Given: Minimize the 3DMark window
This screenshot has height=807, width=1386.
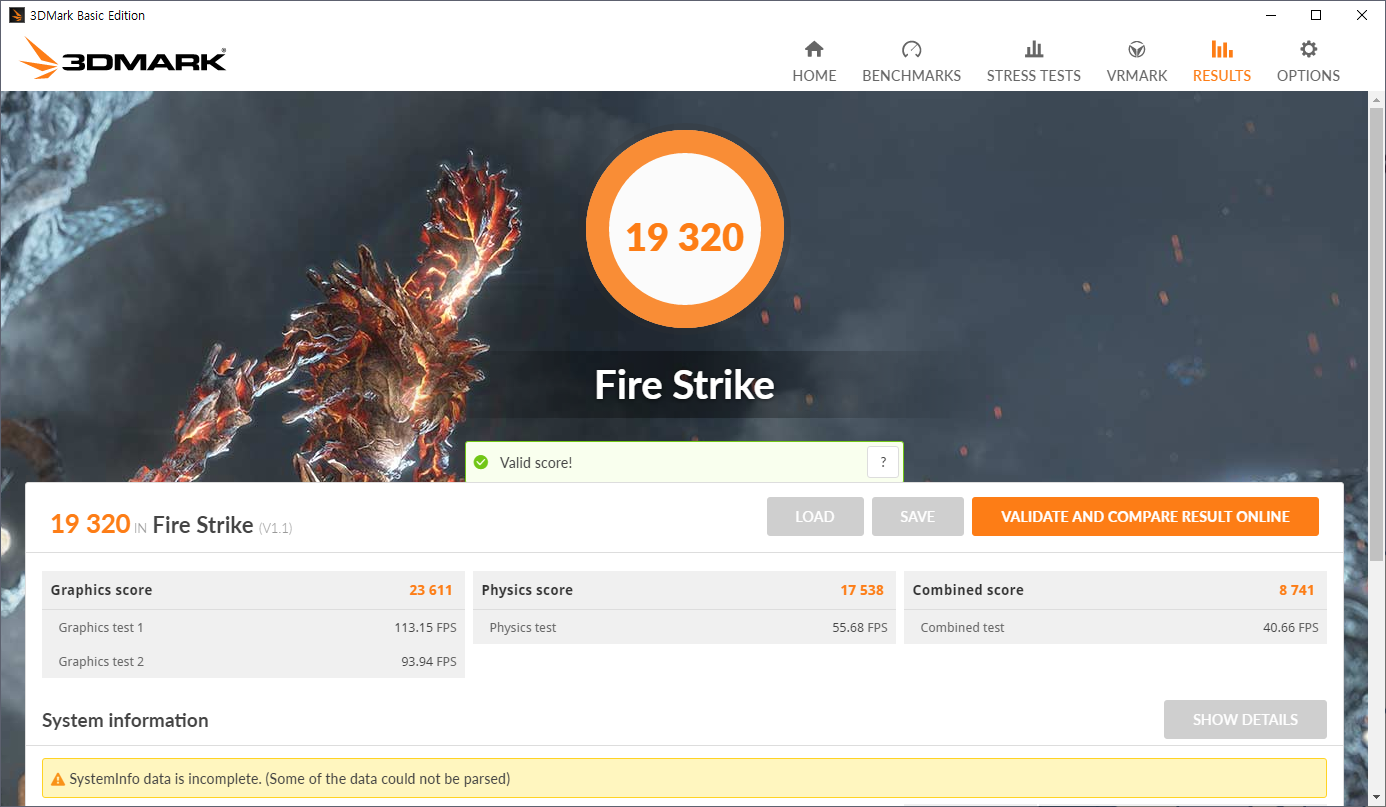Looking at the screenshot, I should [x=1271, y=15].
